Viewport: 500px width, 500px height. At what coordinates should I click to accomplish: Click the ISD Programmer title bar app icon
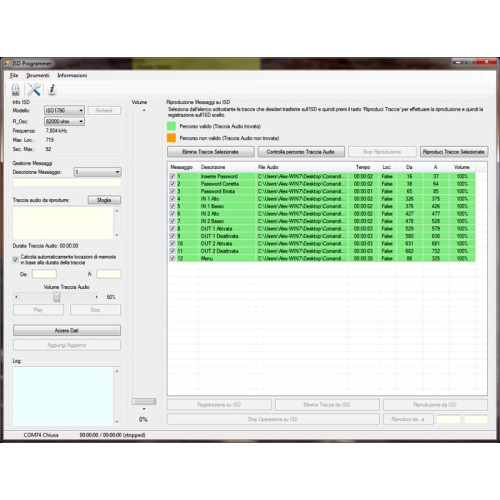pyautogui.click(x=7, y=63)
